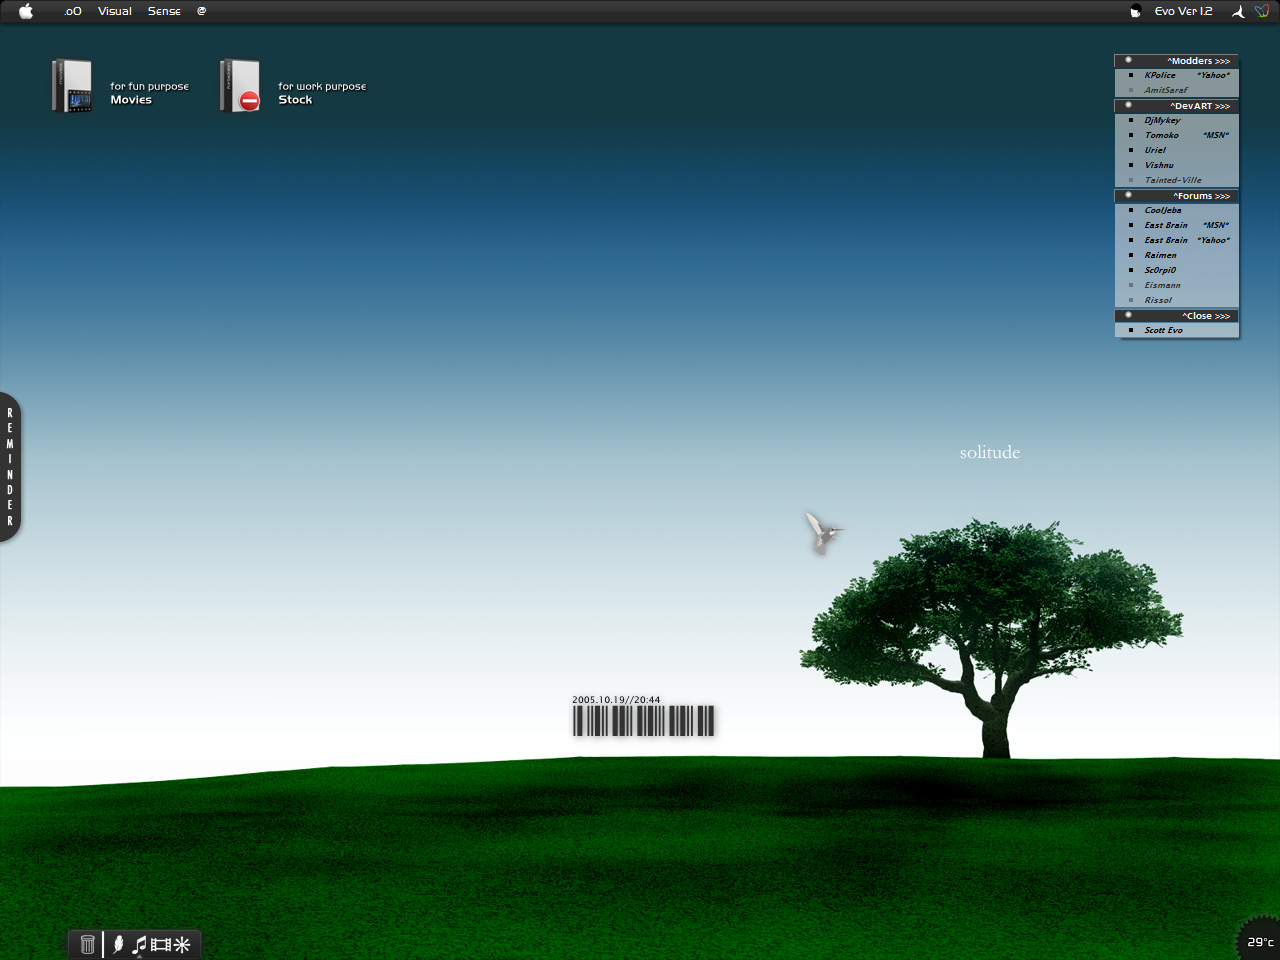Click the 2005.10.19//20:44 date text
1280x960 pixels.
pos(616,700)
